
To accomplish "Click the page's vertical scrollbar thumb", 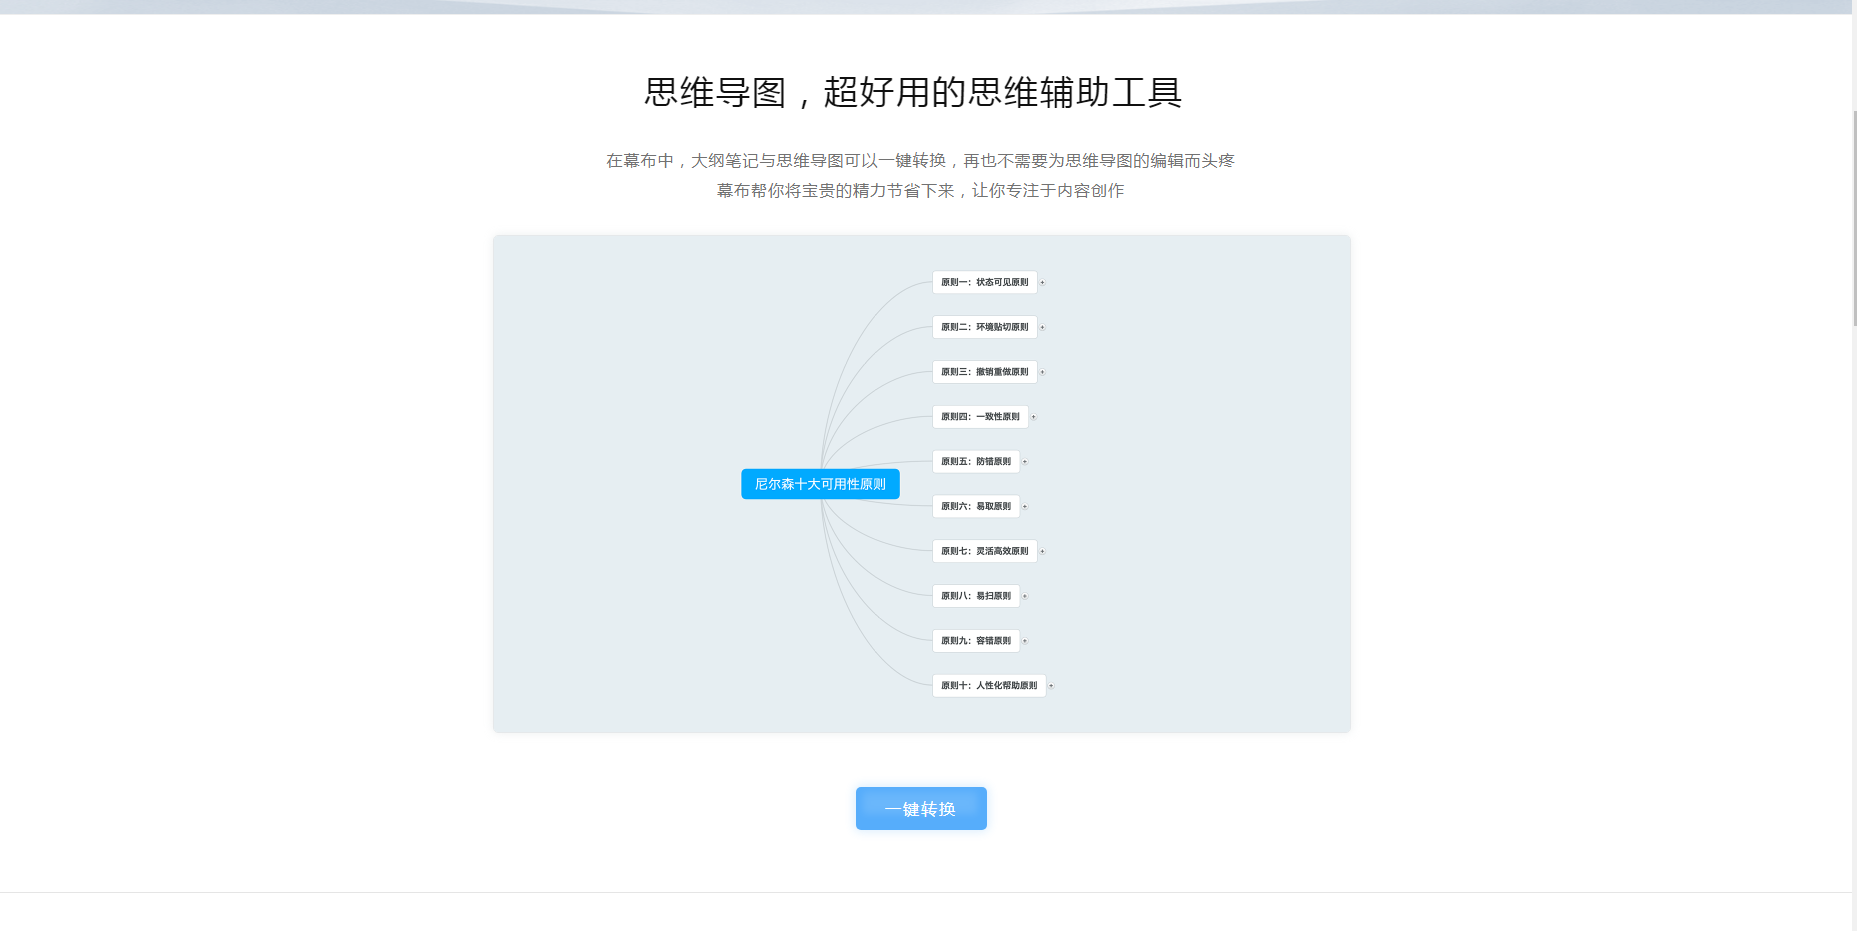I will (x=1855, y=217).
